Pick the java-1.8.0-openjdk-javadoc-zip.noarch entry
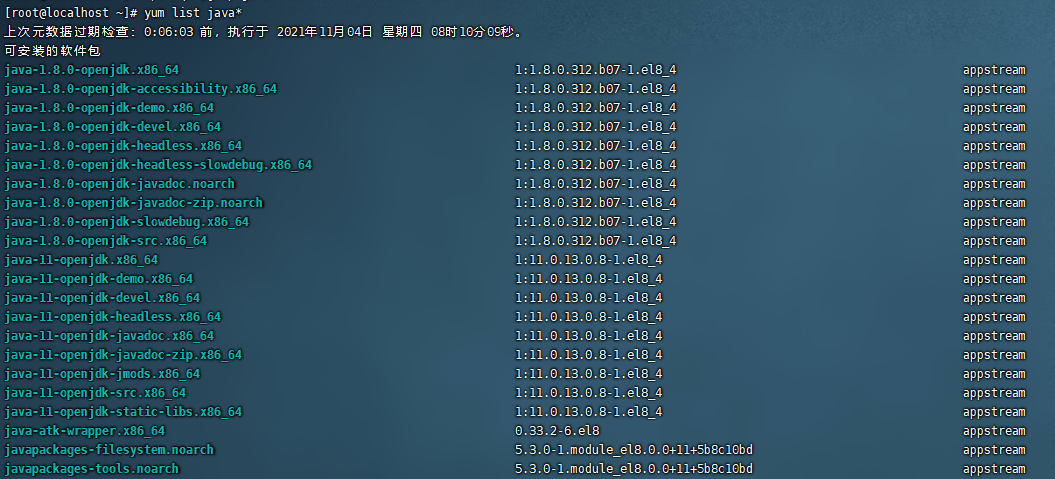This screenshot has width=1055, height=479. click(x=134, y=203)
